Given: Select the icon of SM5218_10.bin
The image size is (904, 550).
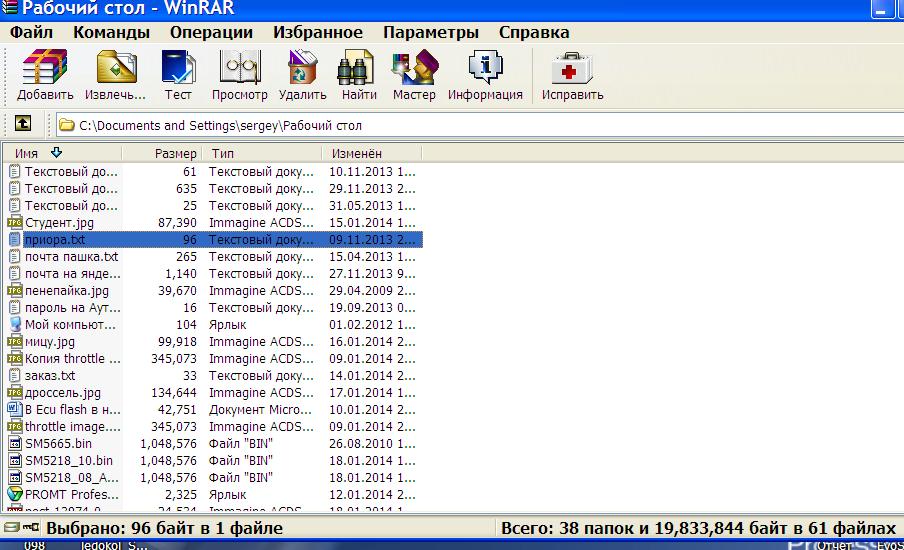Looking at the screenshot, I should point(15,461).
